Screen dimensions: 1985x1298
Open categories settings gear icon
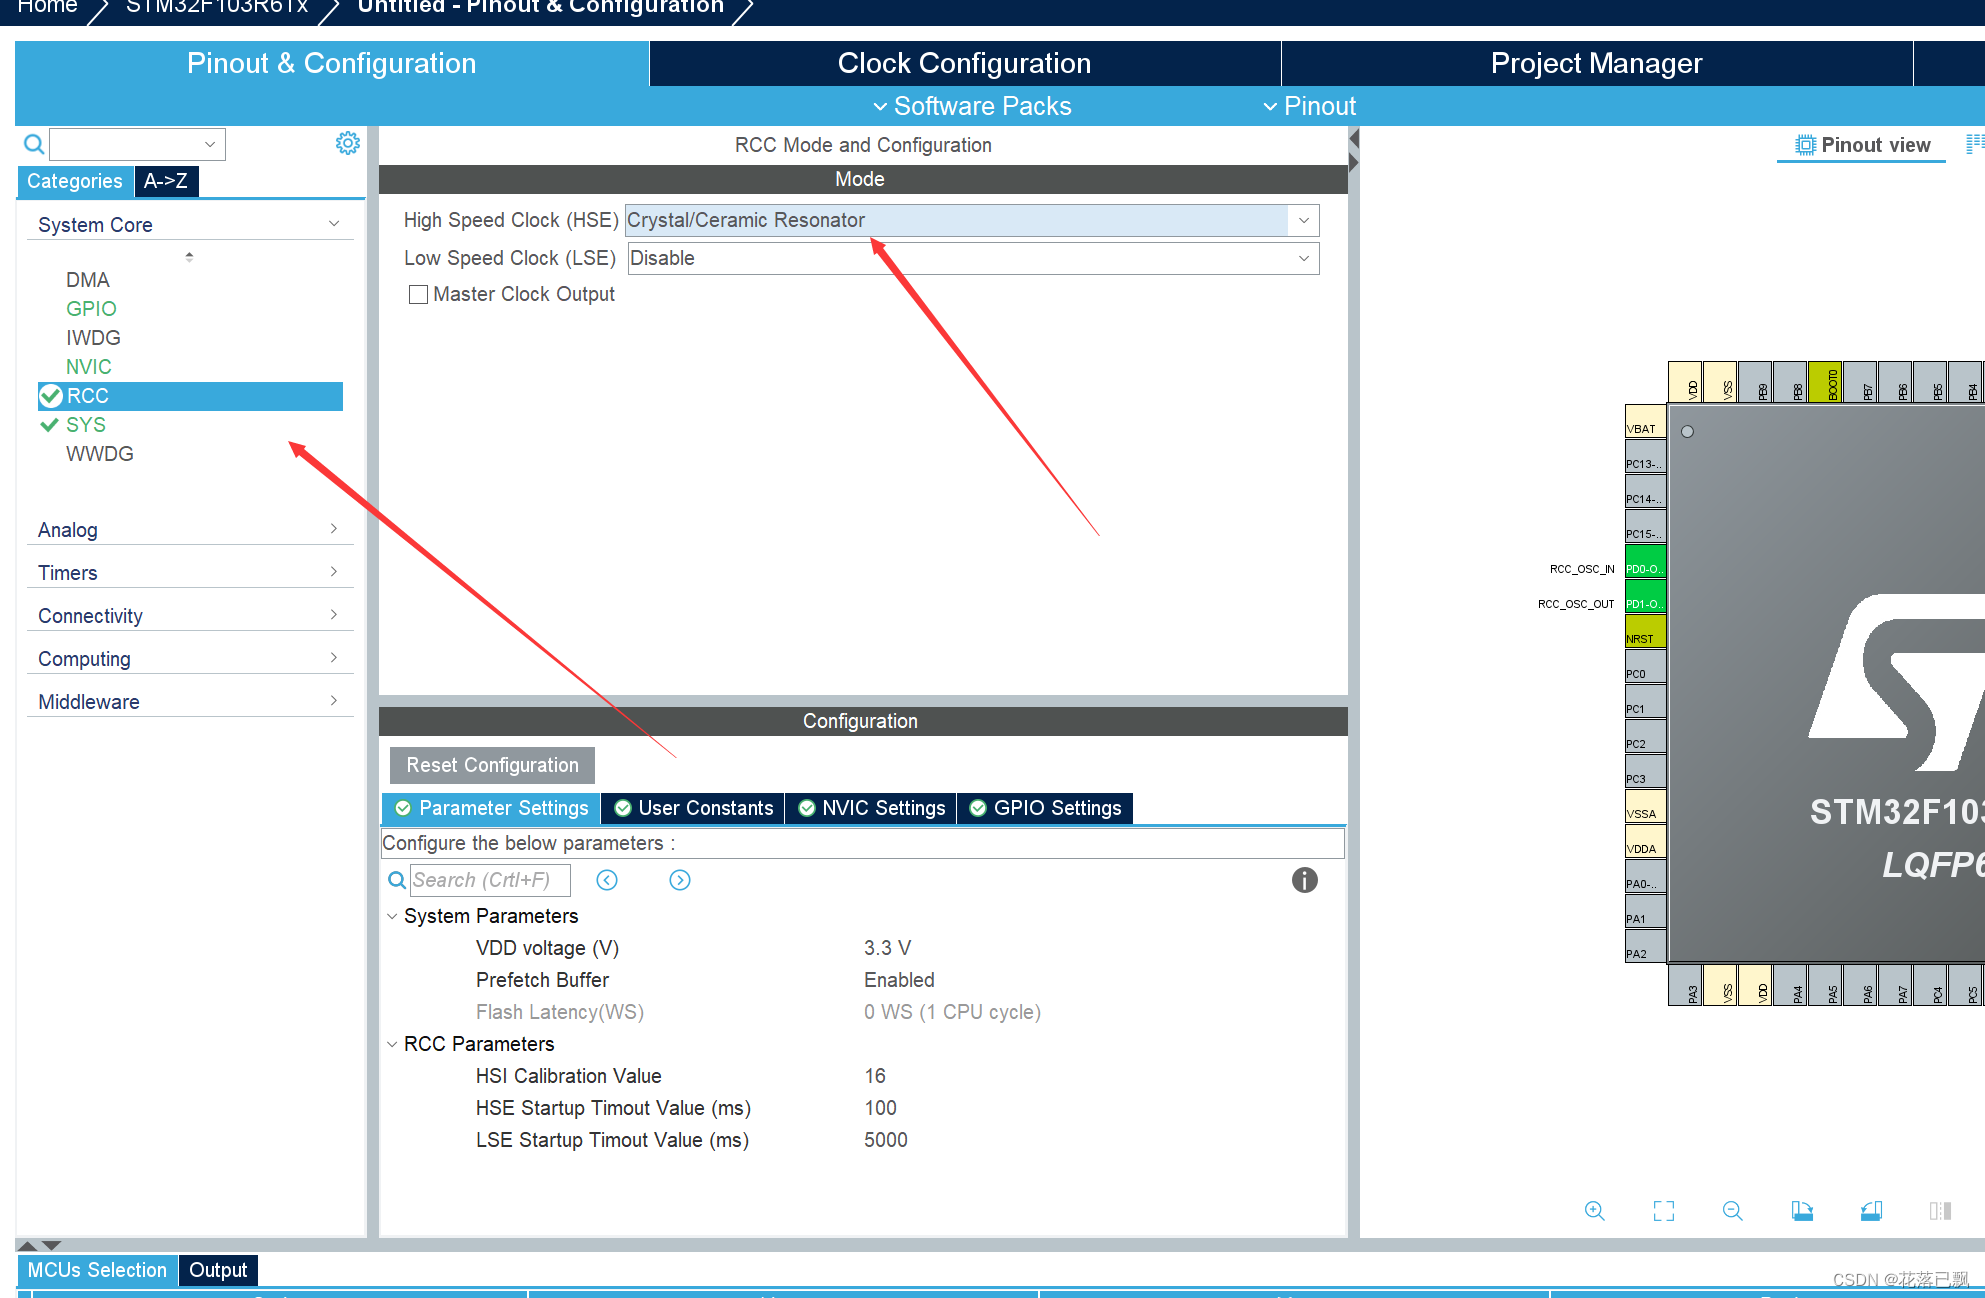click(347, 144)
